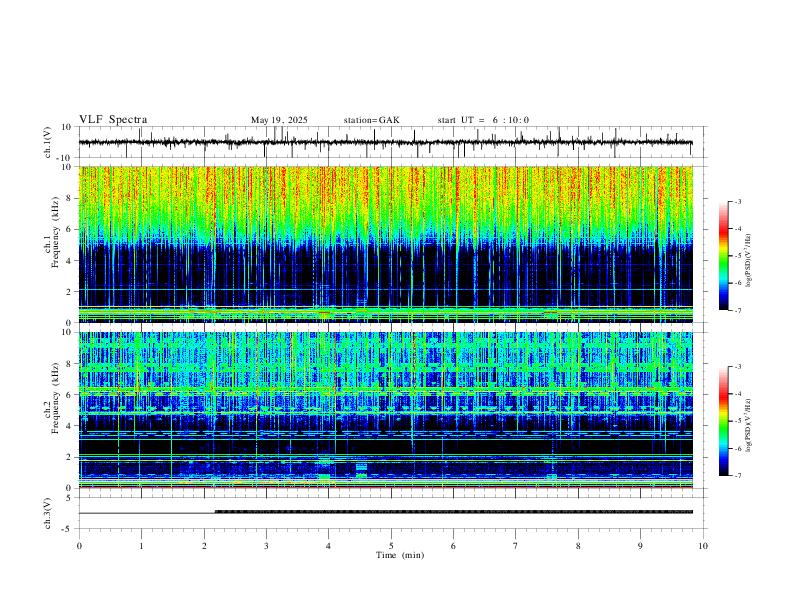Click time axis tick label '0'
Viewport: 792px width, 612px height.
click(x=79, y=546)
